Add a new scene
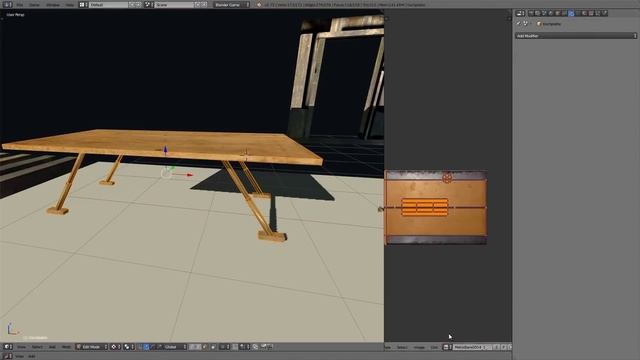 pos(198,4)
